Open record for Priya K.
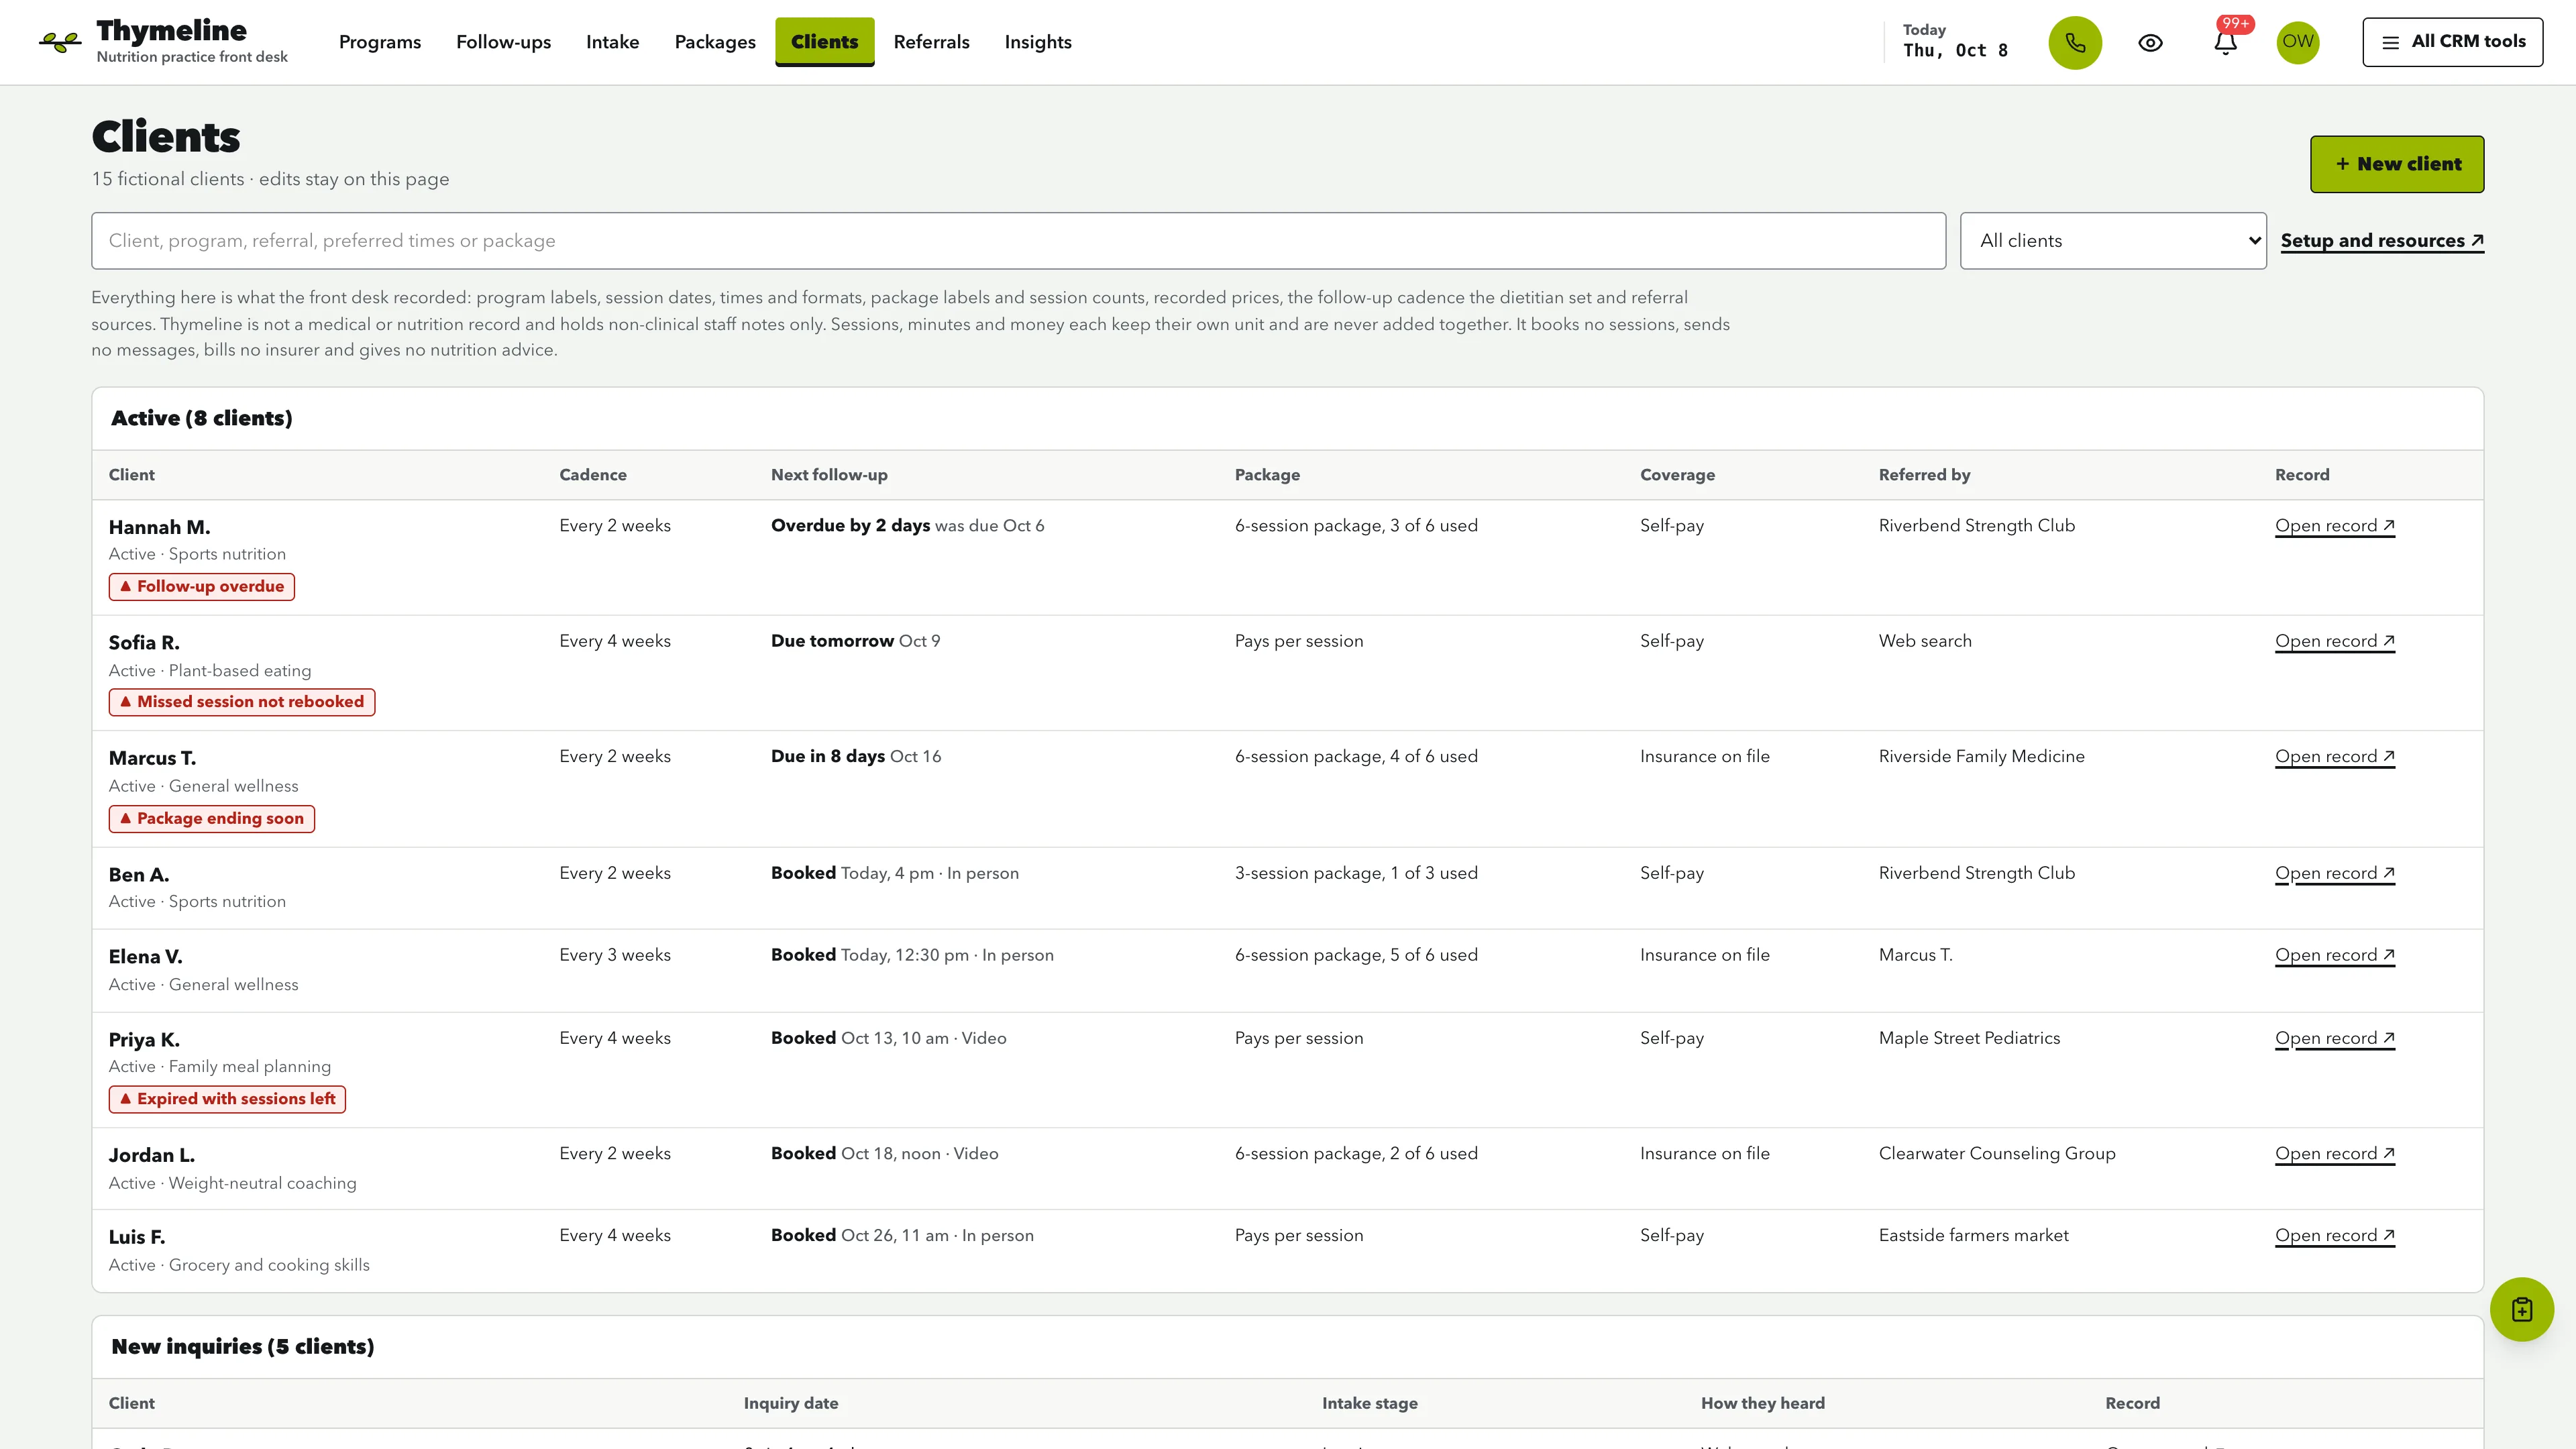This screenshot has width=2576, height=1449. click(2334, 1038)
